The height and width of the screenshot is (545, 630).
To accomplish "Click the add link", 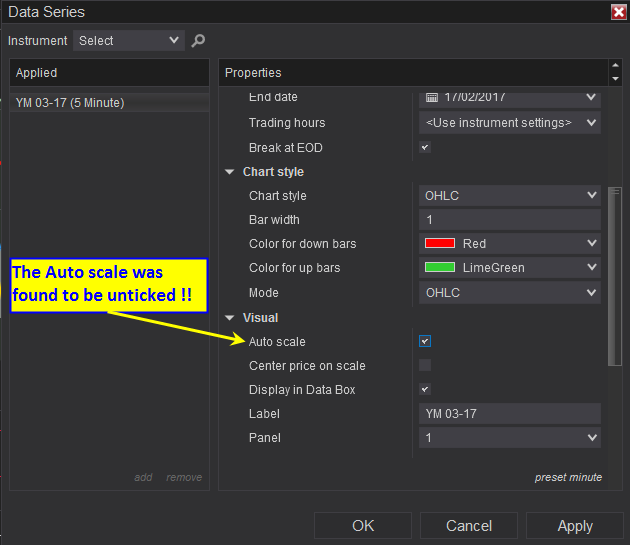I will (x=143, y=477).
